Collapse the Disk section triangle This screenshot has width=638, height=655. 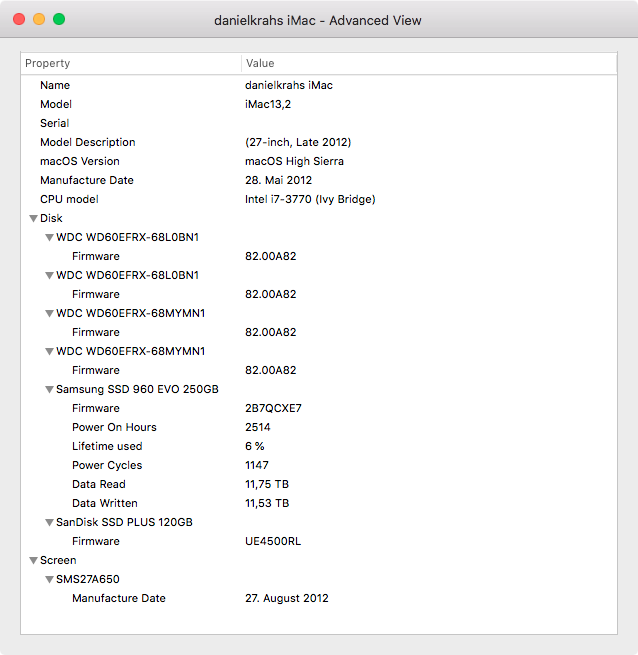tap(34, 218)
